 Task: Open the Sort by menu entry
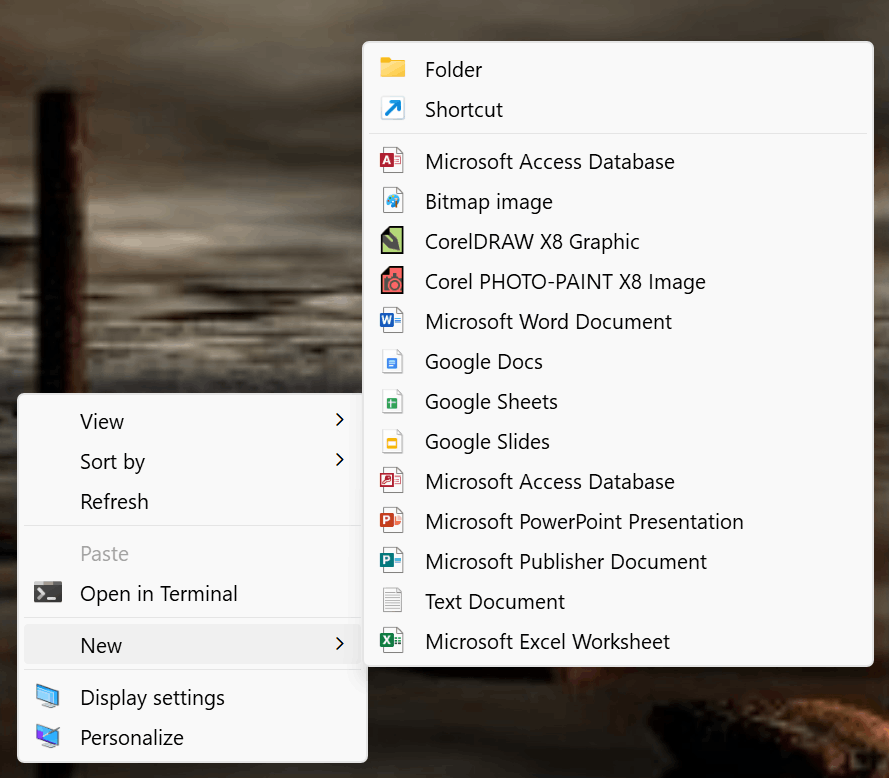pos(193,462)
